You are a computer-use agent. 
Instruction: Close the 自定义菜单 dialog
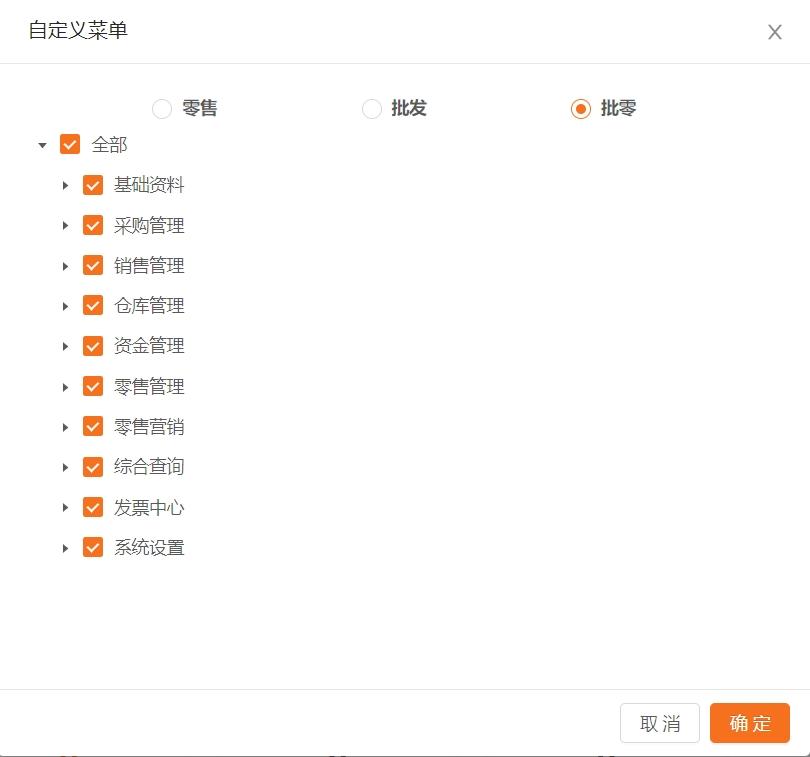coord(774,32)
